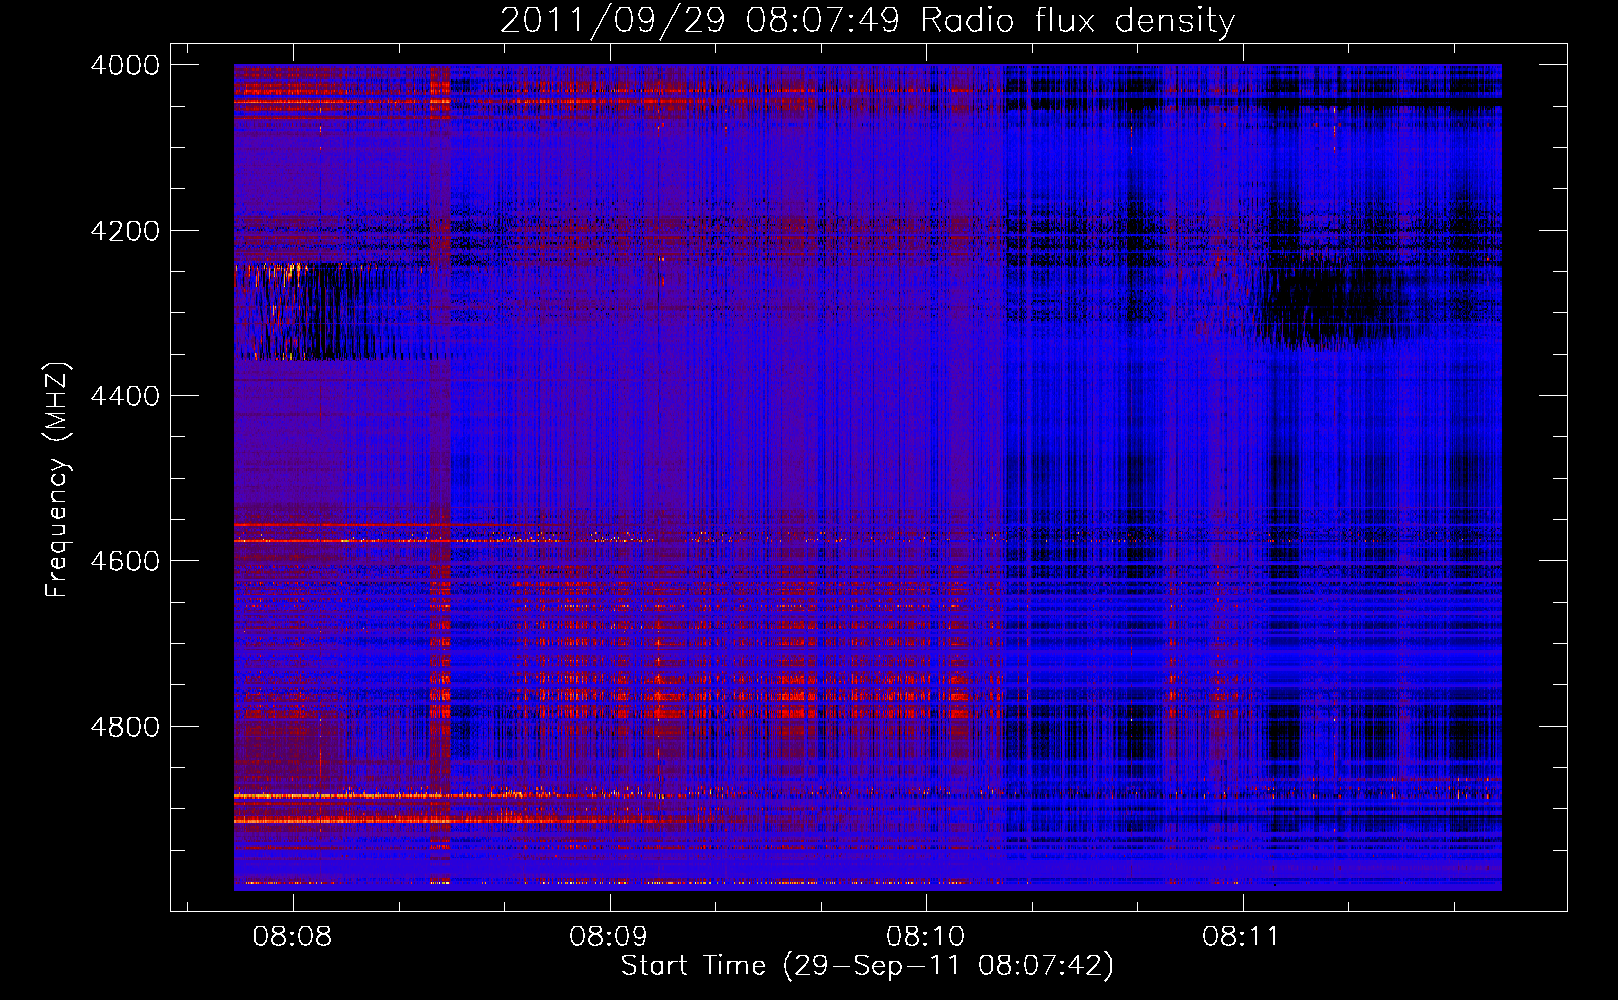This screenshot has width=1618, height=1000.
Task: Select the 4600 frequency axis label
Action: pos(125,561)
